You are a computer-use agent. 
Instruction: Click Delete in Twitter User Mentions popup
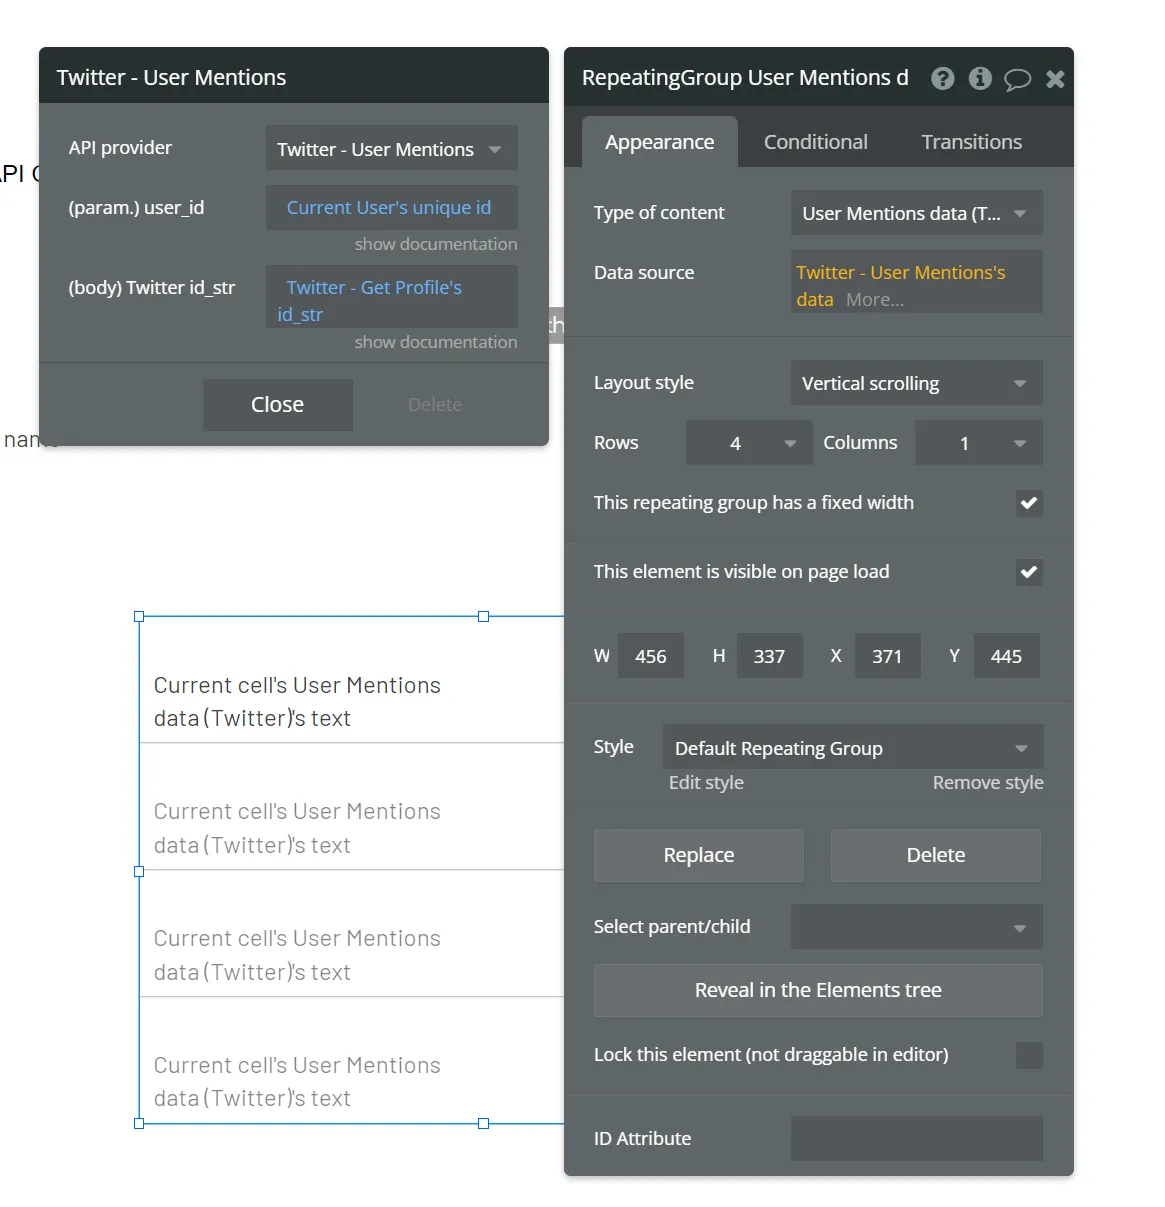(435, 405)
